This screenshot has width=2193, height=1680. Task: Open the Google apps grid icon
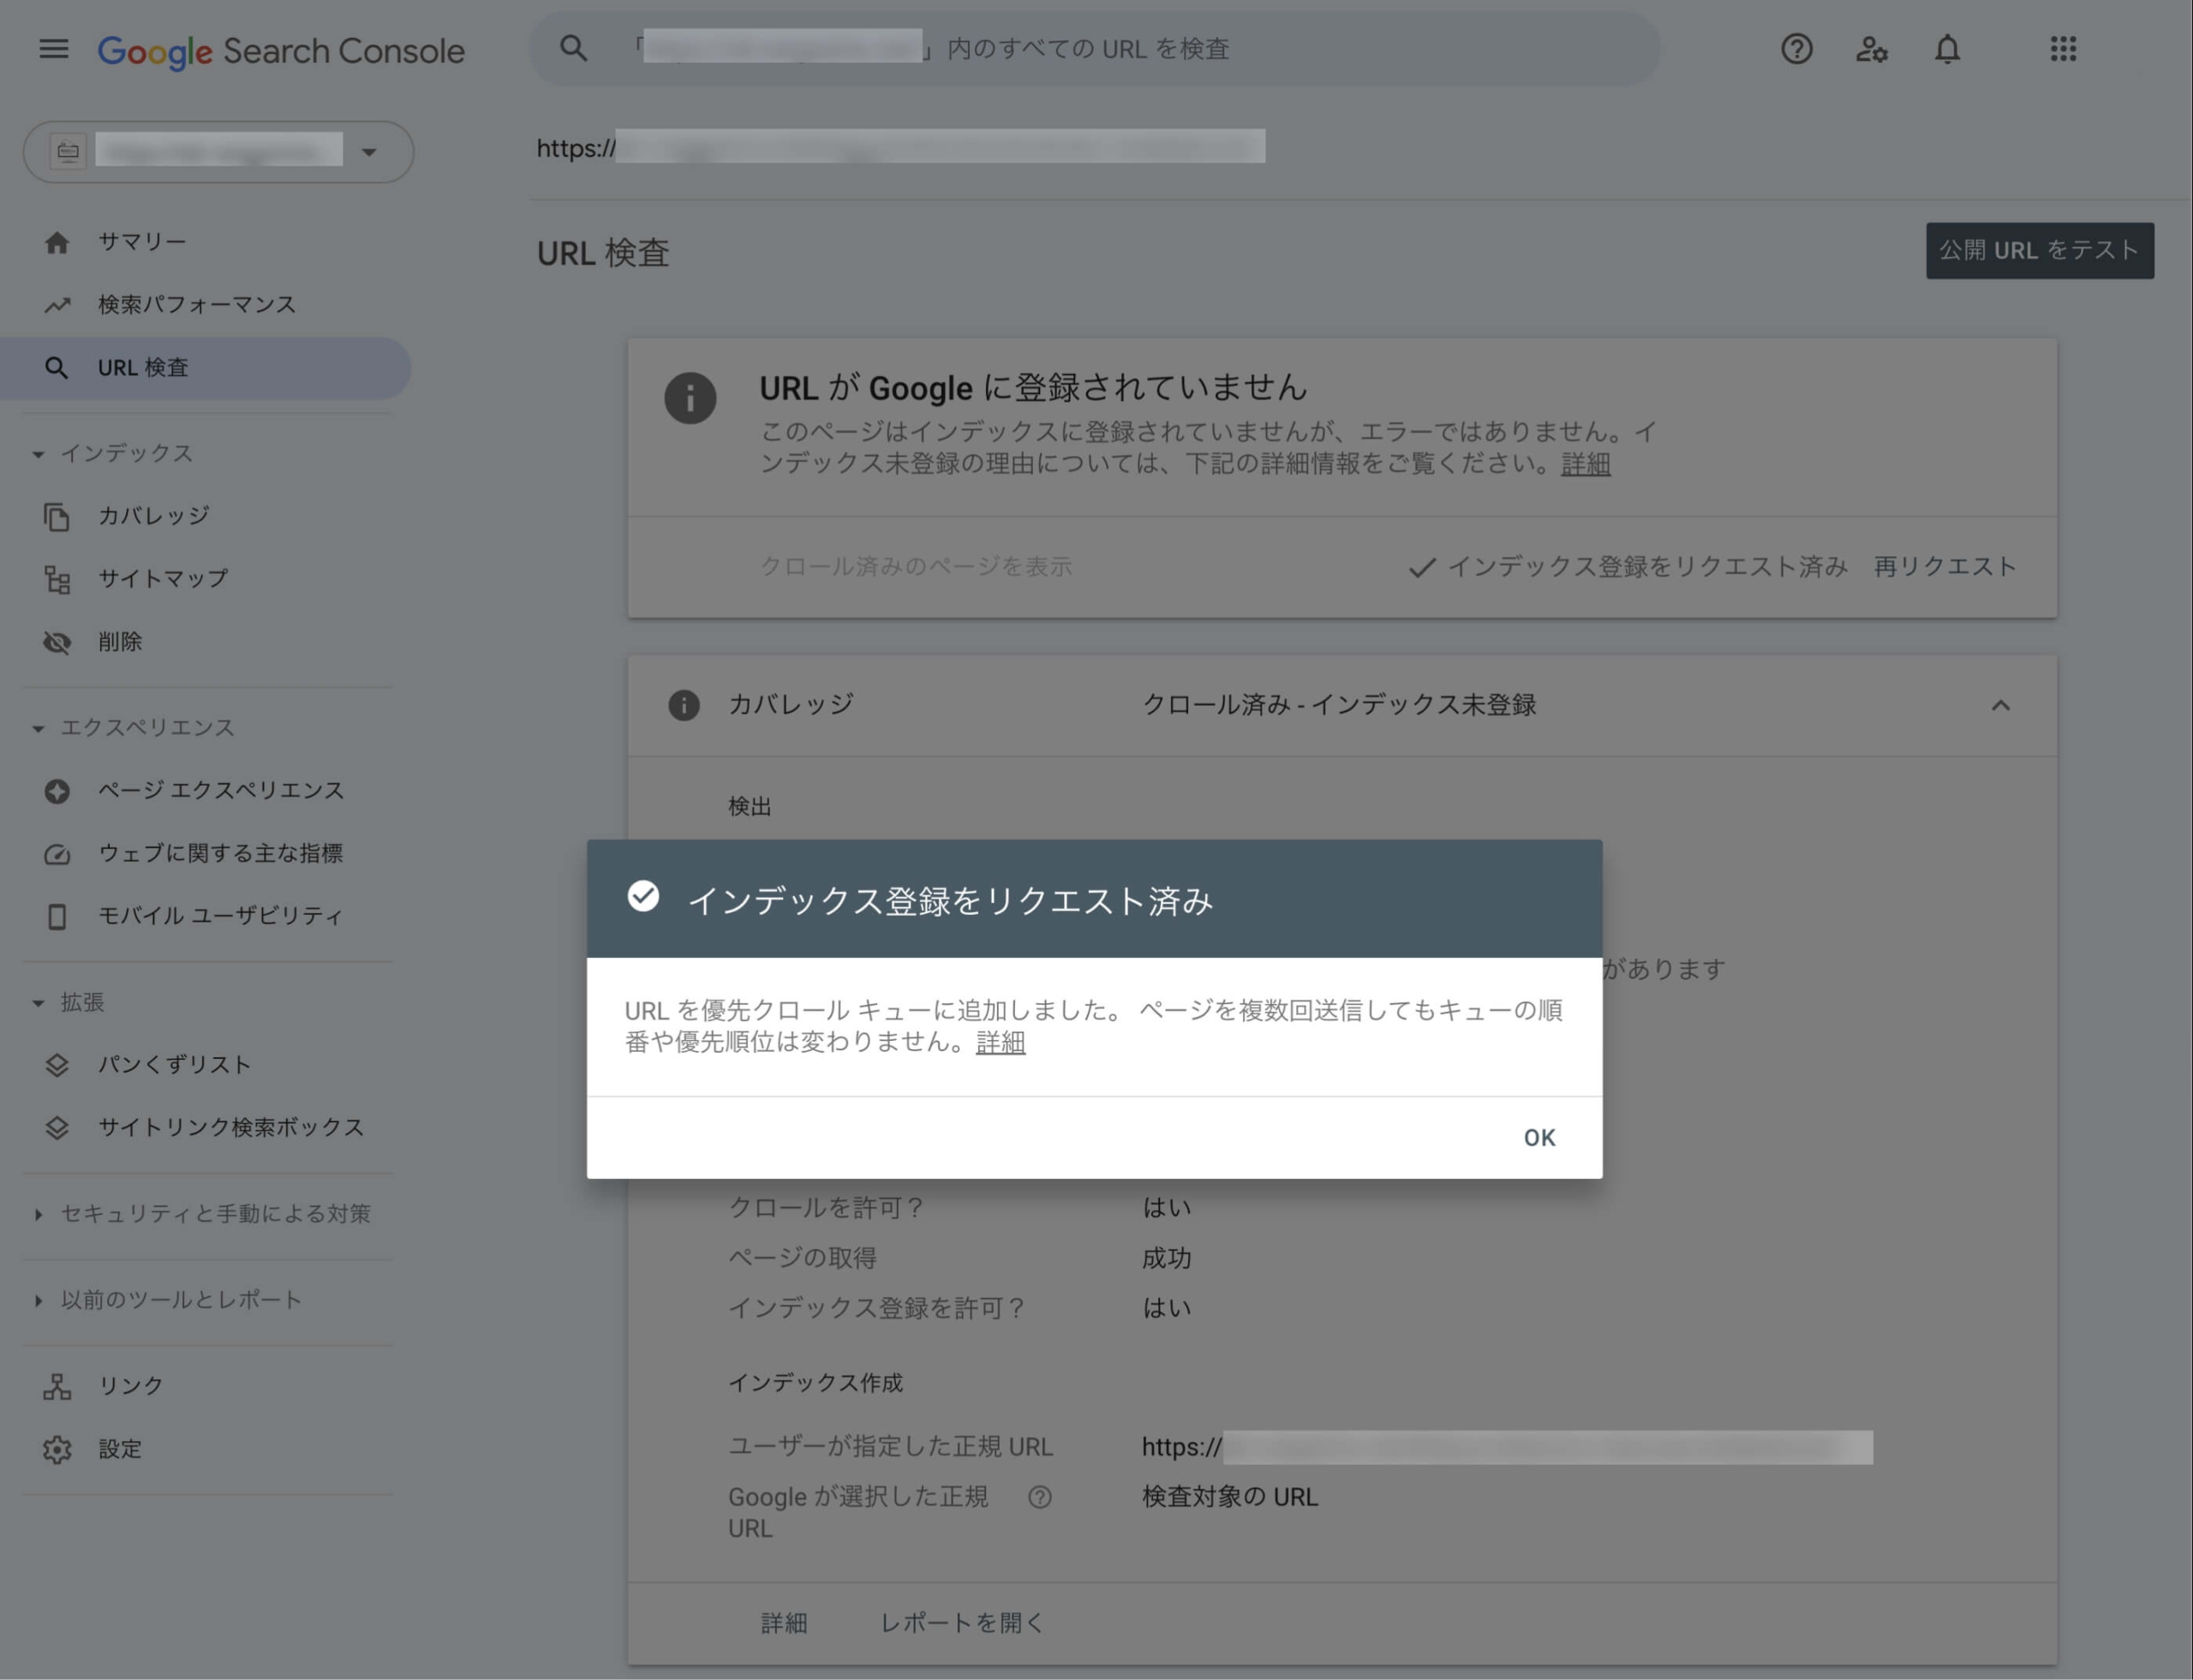coord(2063,49)
